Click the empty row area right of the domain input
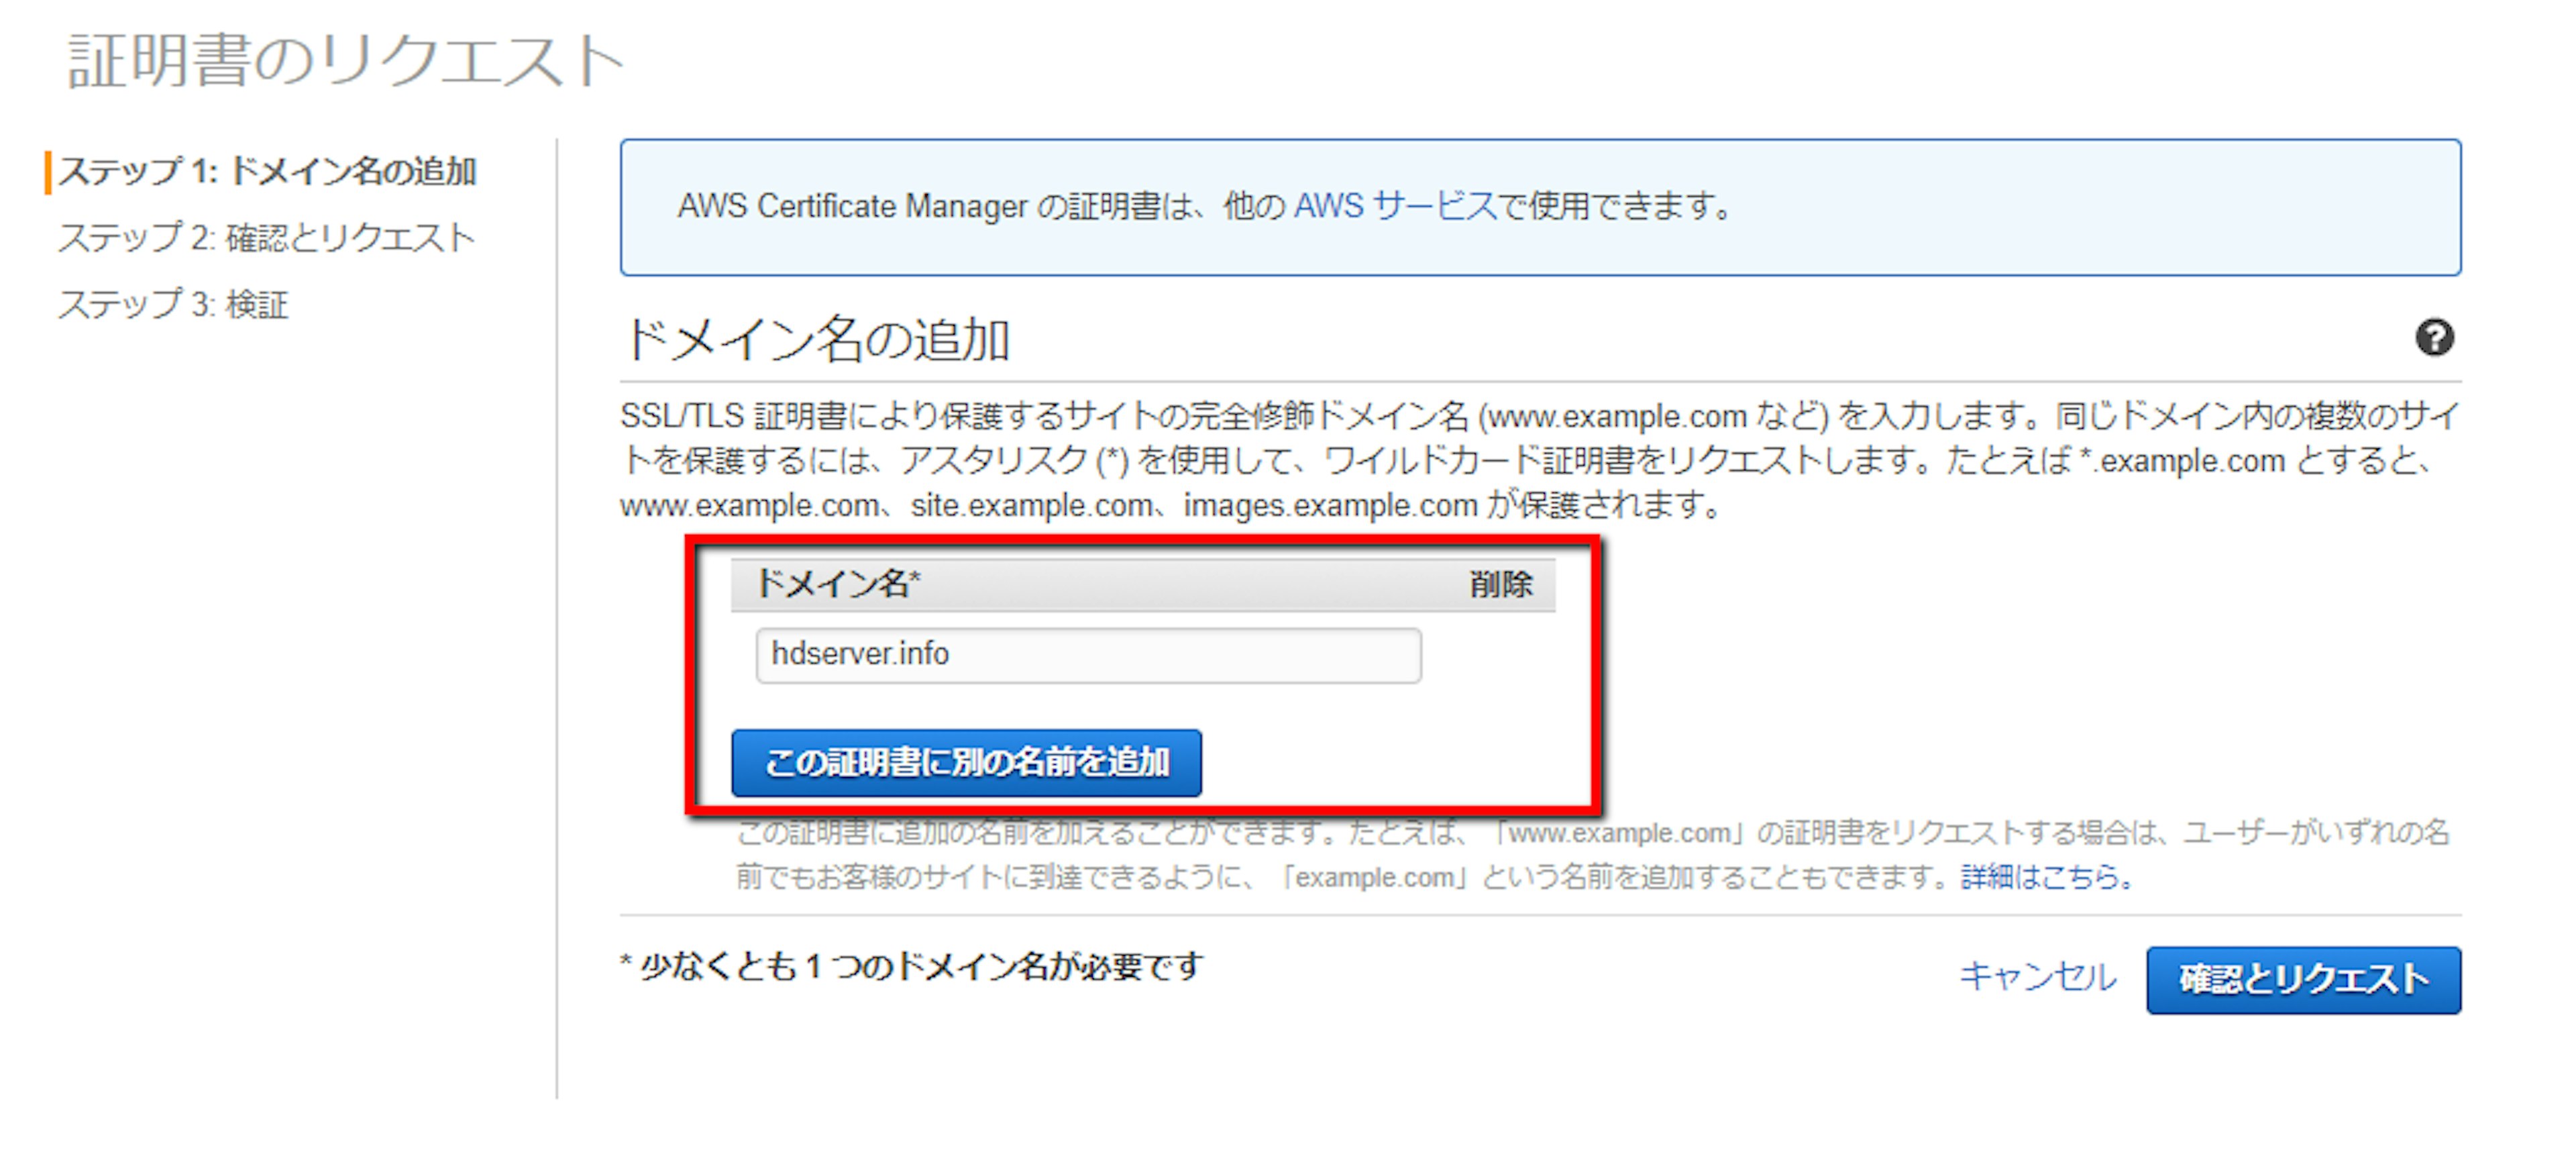The image size is (2576, 1156). [x=1490, y=655]
